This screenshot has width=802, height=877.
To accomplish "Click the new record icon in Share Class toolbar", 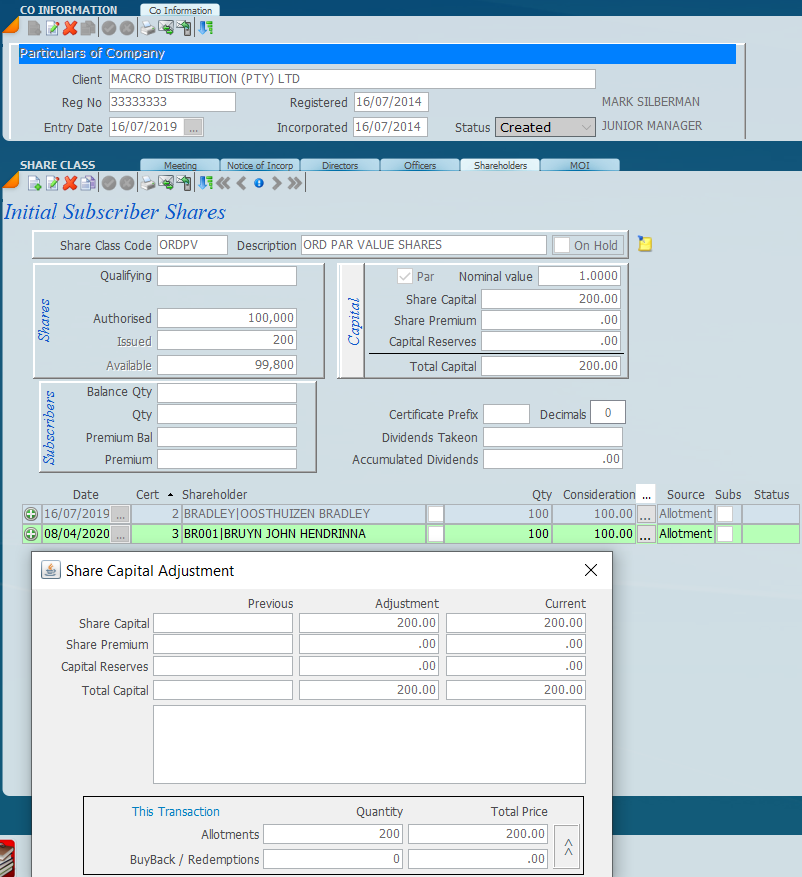I will 34,183.
